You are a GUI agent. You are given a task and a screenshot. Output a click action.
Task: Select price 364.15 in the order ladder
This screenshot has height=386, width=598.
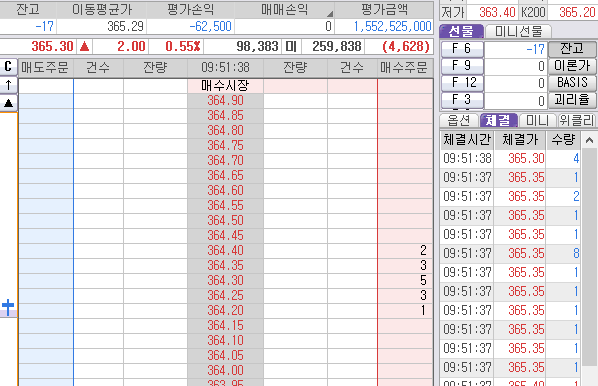click(x=225, y=326)
